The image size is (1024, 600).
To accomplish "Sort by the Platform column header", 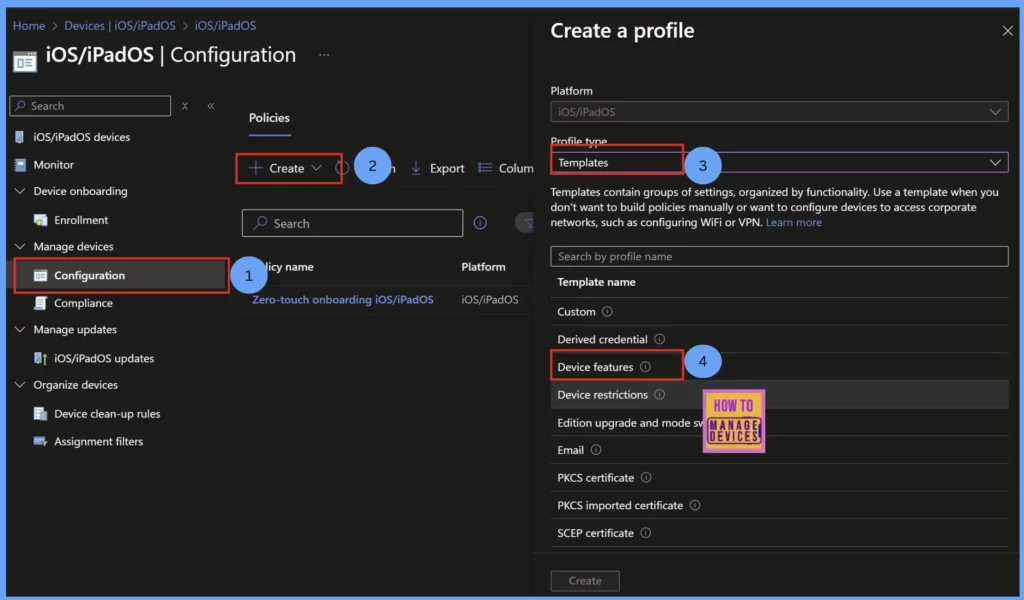I will [x=483, y=266].
